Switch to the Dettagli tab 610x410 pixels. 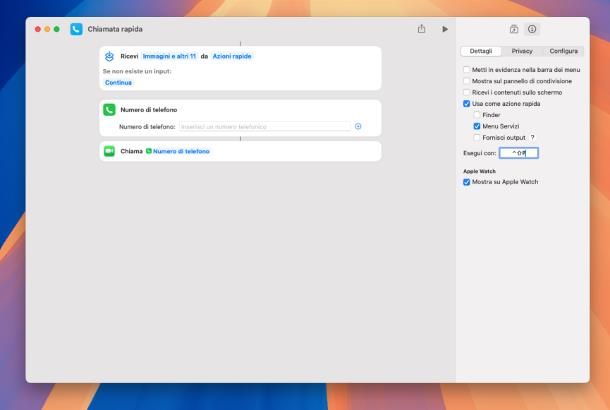480,51
